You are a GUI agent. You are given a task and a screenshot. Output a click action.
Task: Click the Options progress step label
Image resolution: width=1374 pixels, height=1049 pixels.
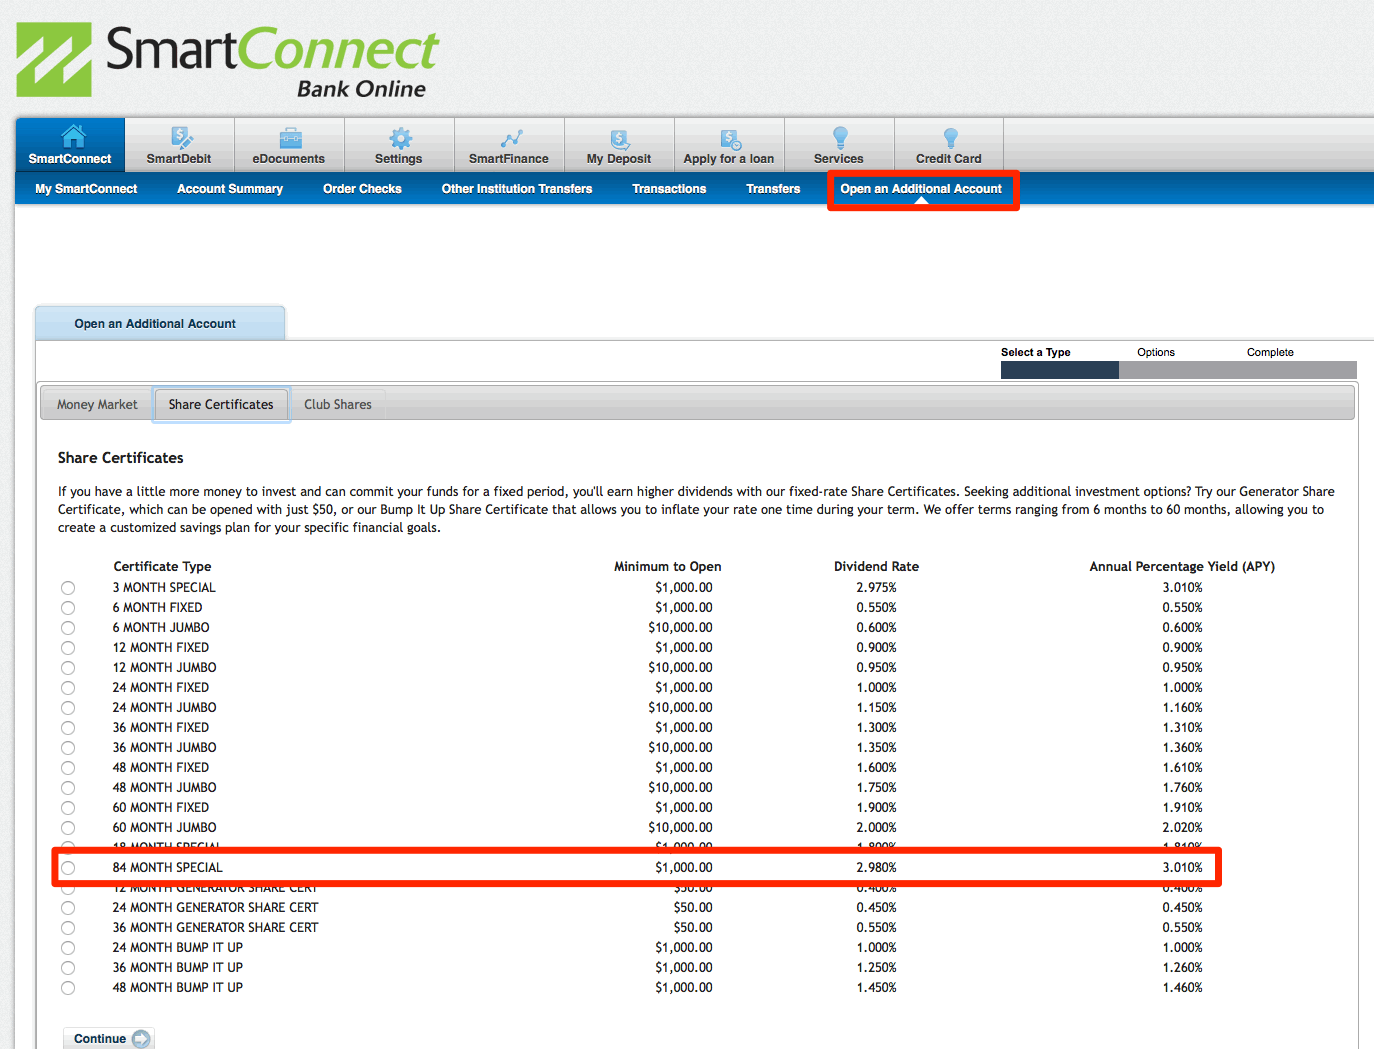1156,352
